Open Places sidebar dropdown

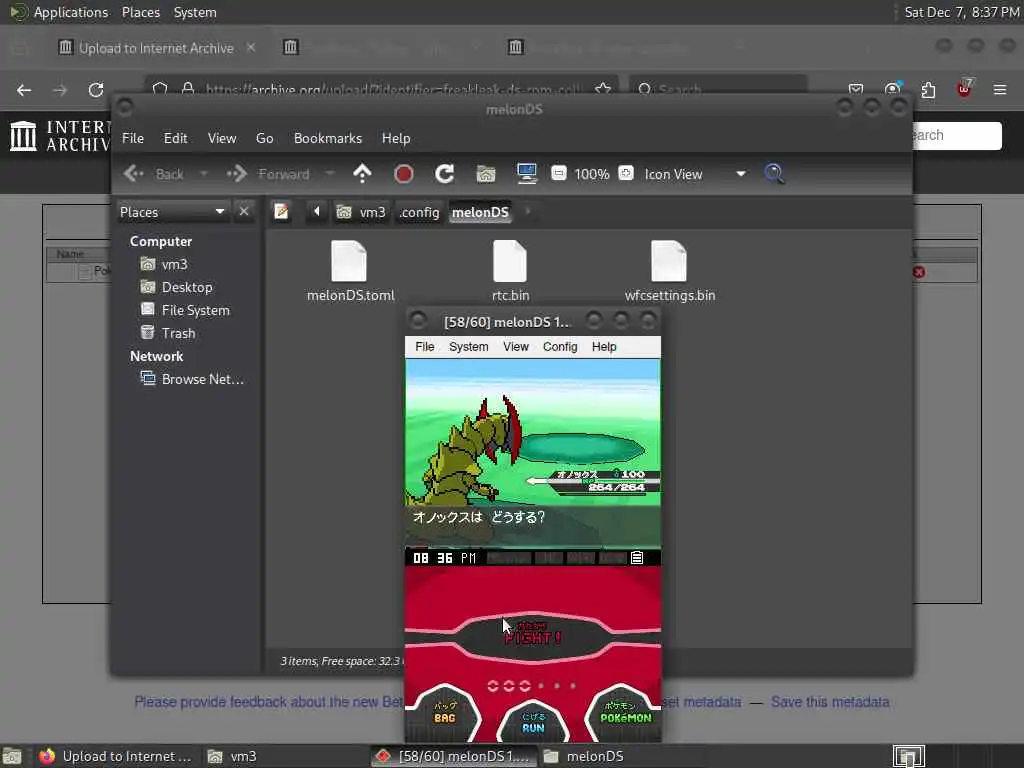172,212
